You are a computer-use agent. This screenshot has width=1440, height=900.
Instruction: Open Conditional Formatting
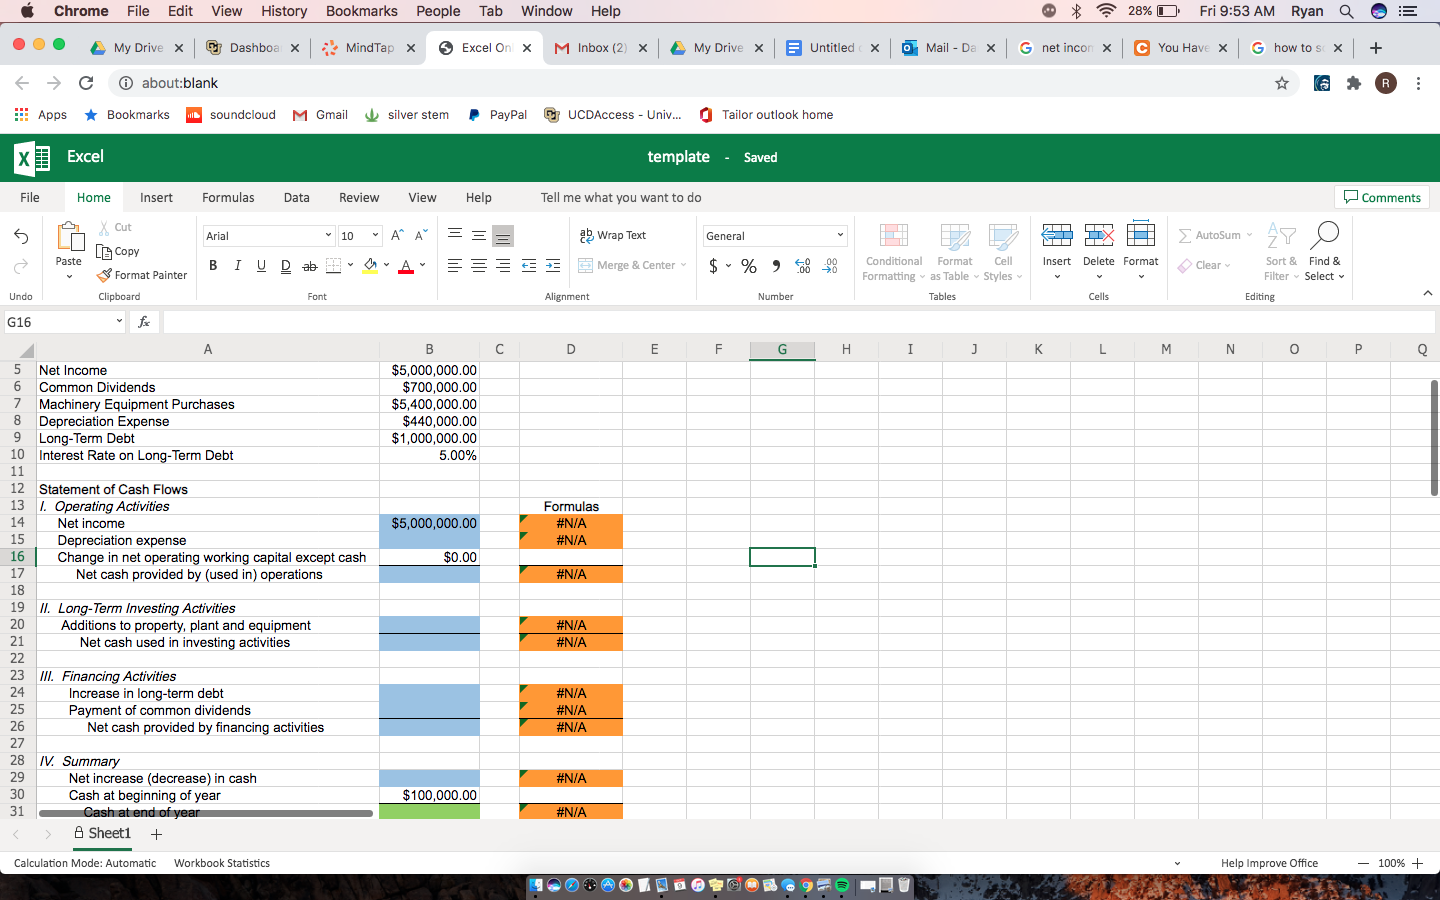coord(894,252)
